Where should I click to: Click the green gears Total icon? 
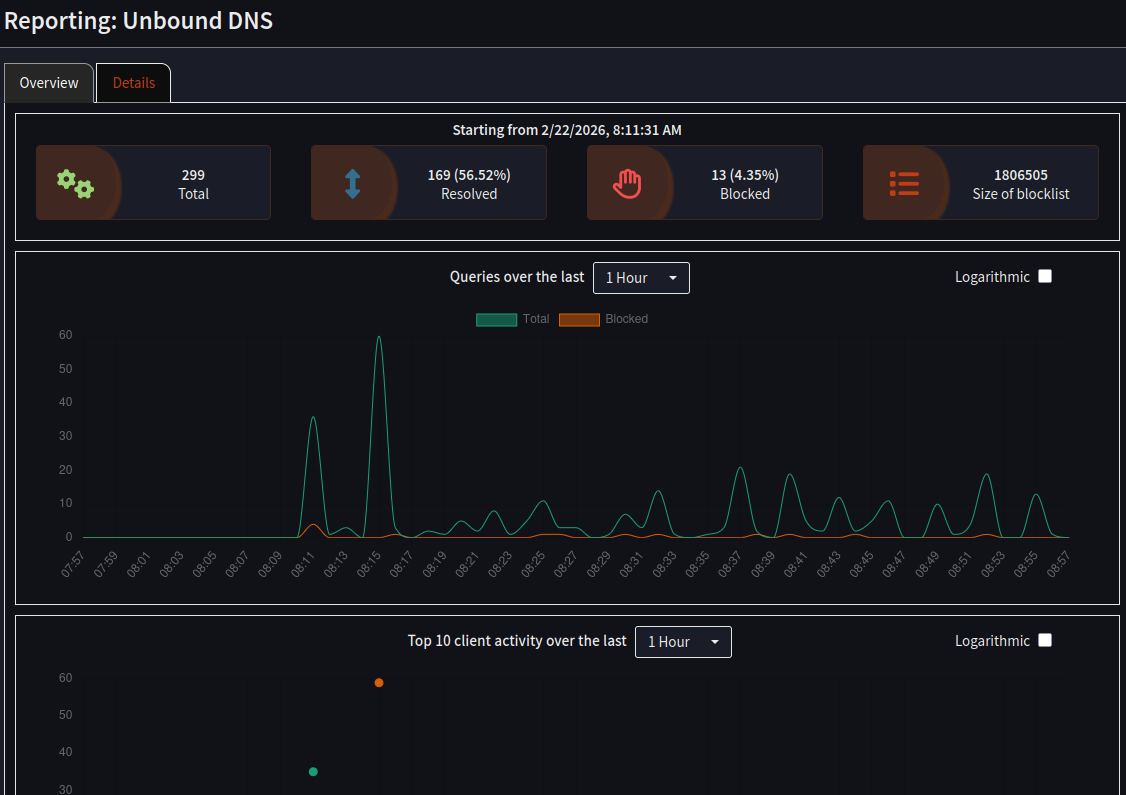coord(75,184)
